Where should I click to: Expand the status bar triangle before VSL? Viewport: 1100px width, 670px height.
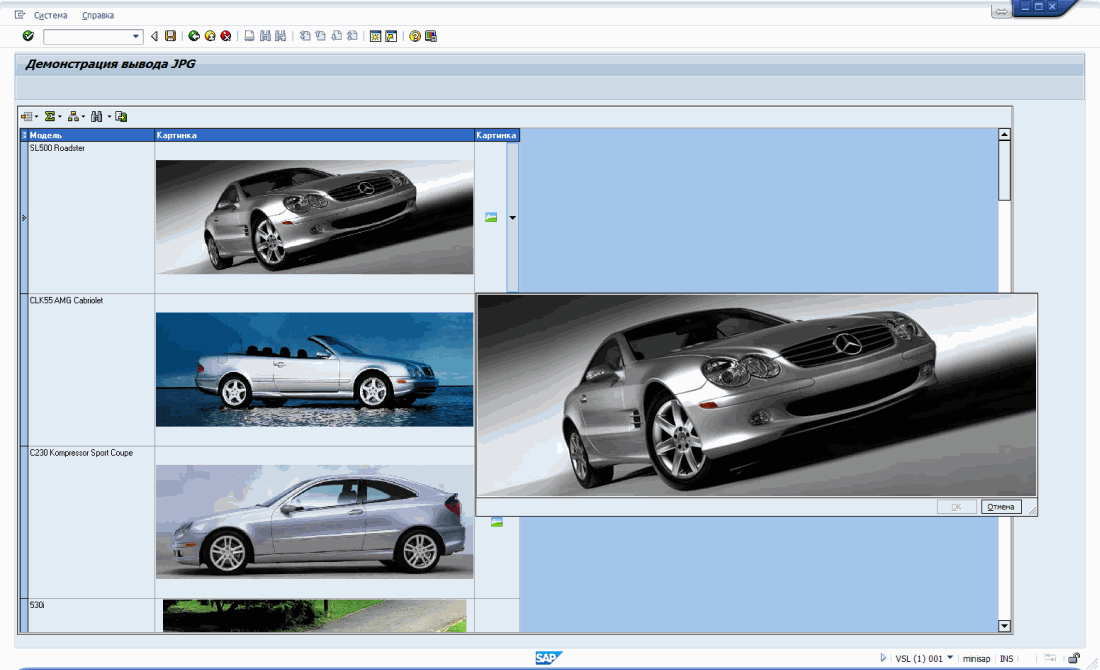(x=883, y=658)
